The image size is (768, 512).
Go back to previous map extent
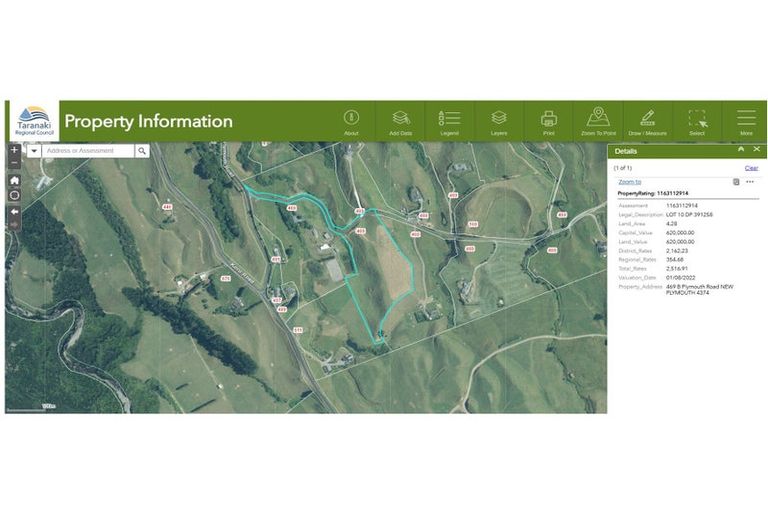coord(14,211)
